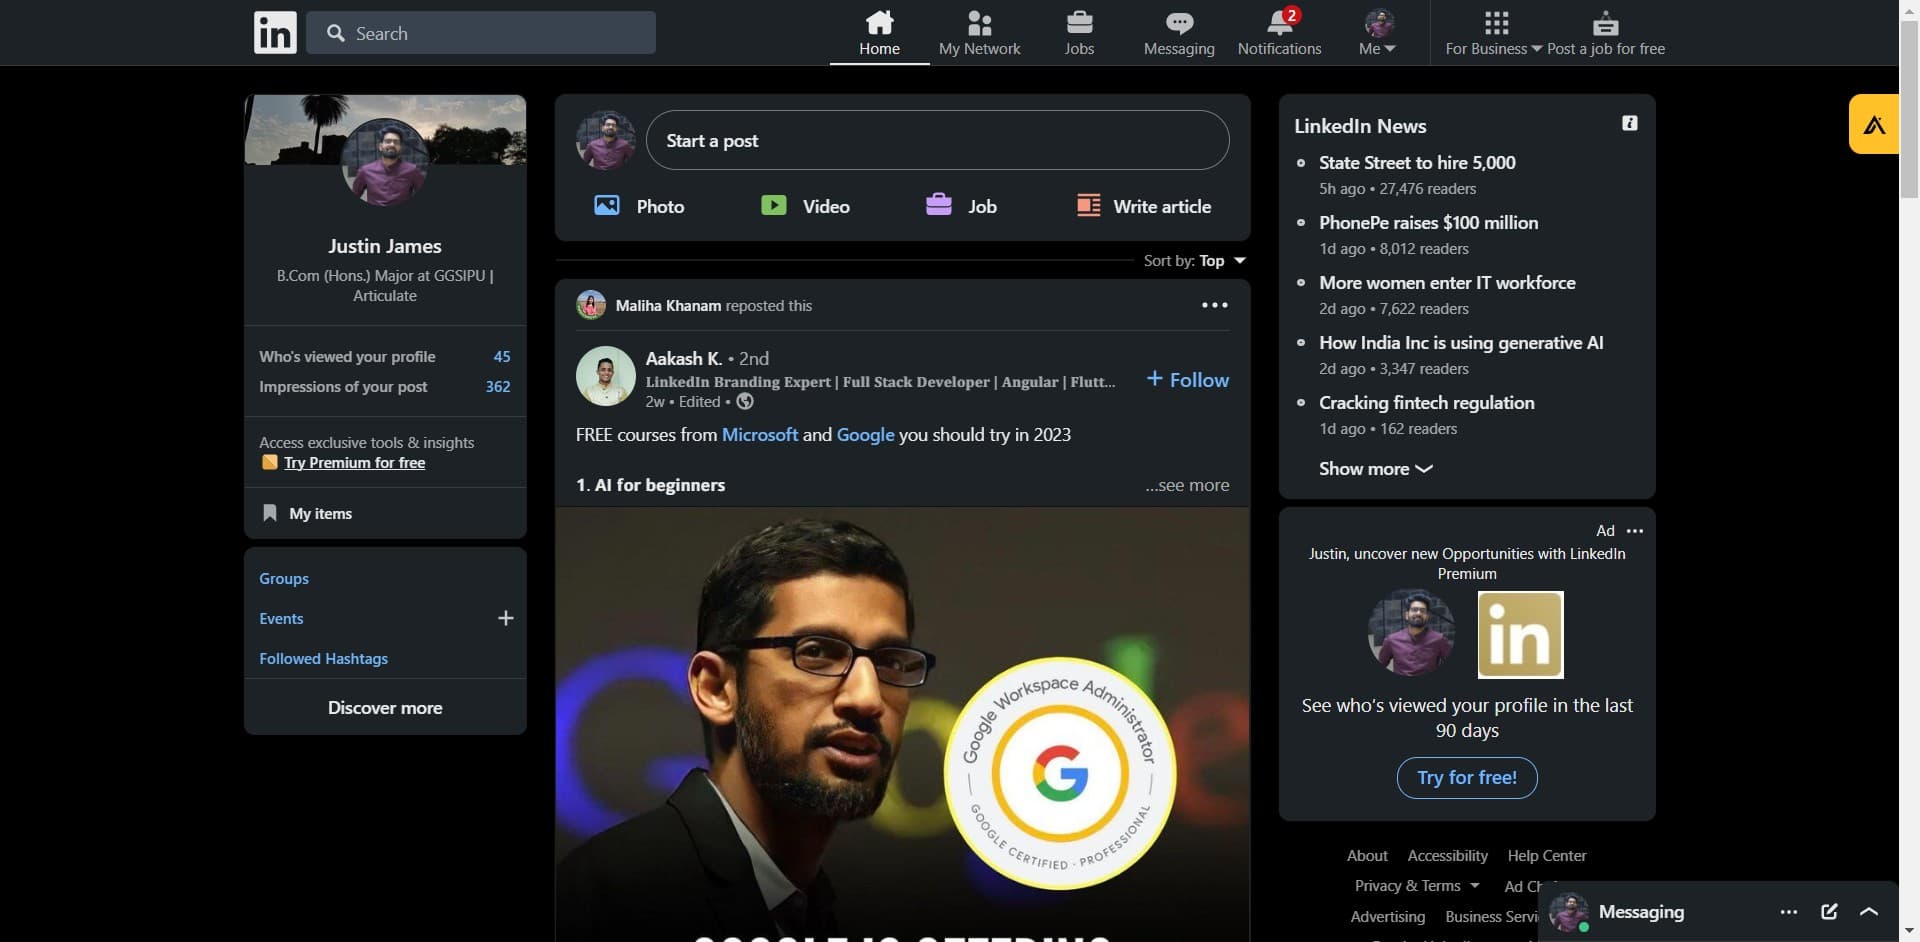Follow Aakash K.
Screen dimensions: 1920x942
[x=1187, y=380]
